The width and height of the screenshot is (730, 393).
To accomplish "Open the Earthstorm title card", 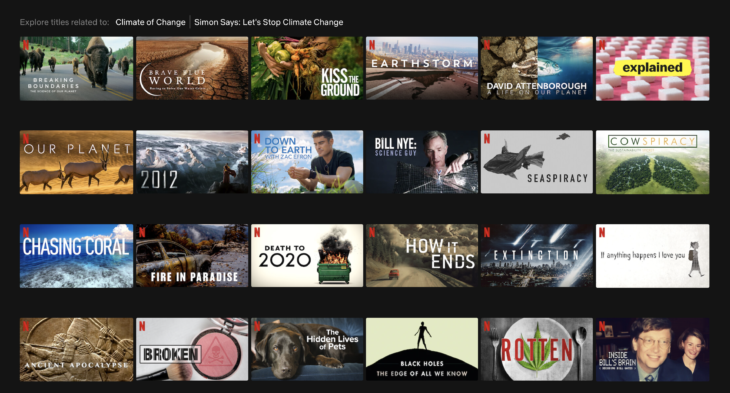I will [x=422, y=69].
